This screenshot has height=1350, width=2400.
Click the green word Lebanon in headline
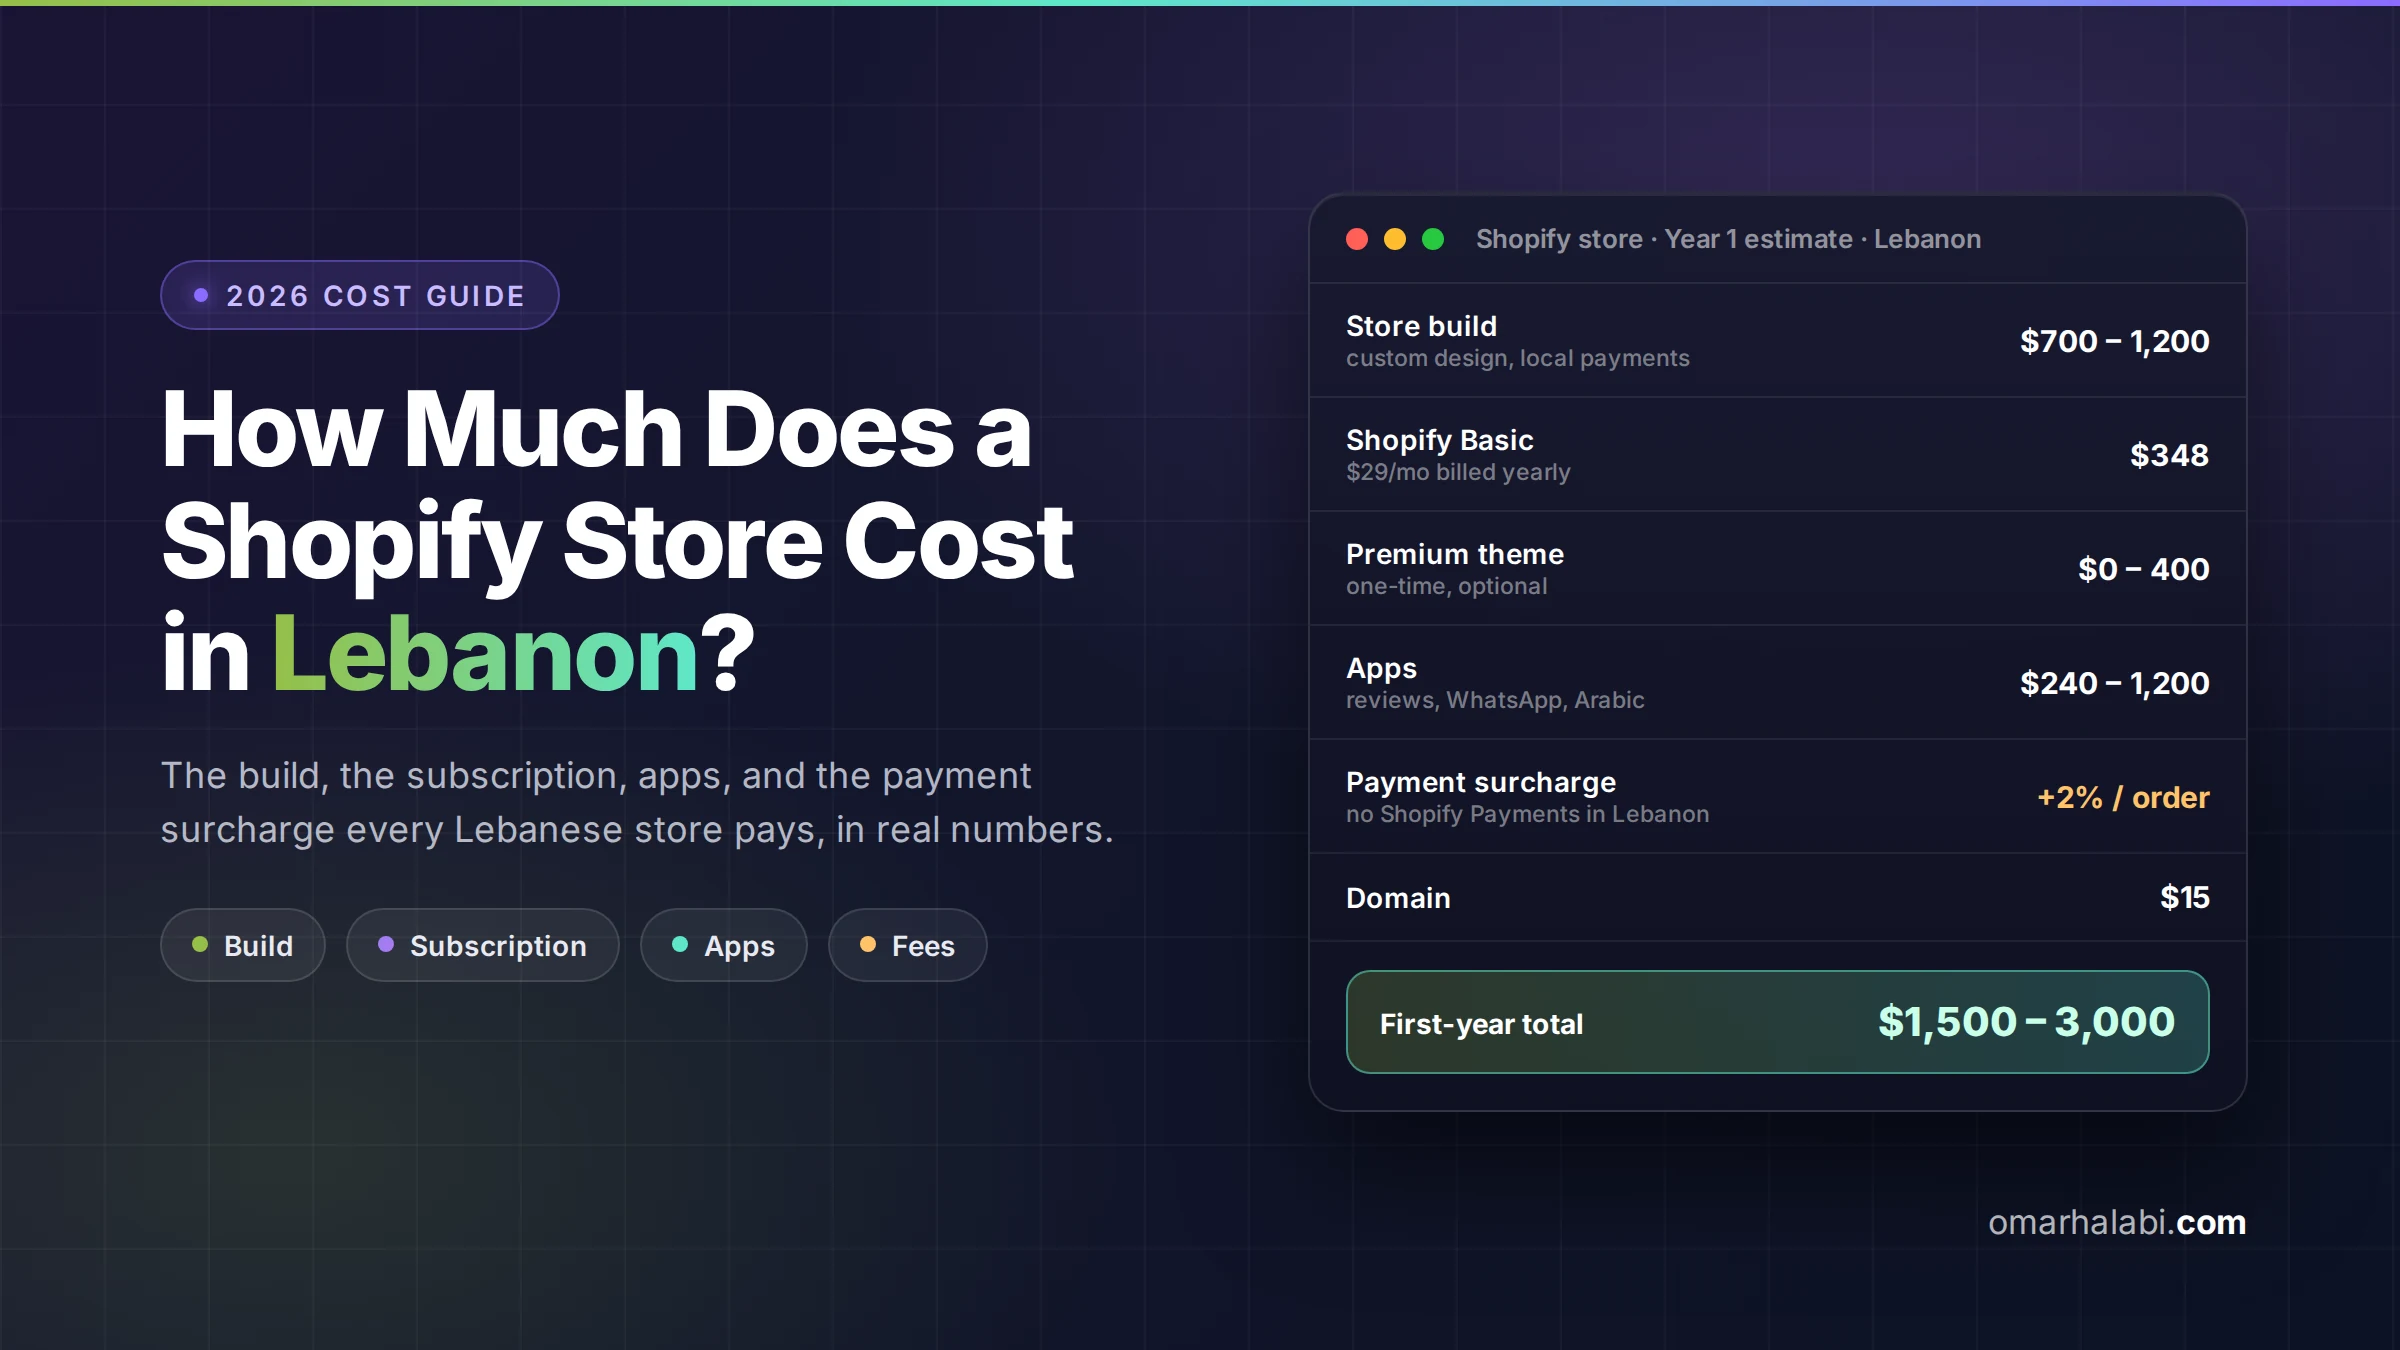click(x=485, y=653)
